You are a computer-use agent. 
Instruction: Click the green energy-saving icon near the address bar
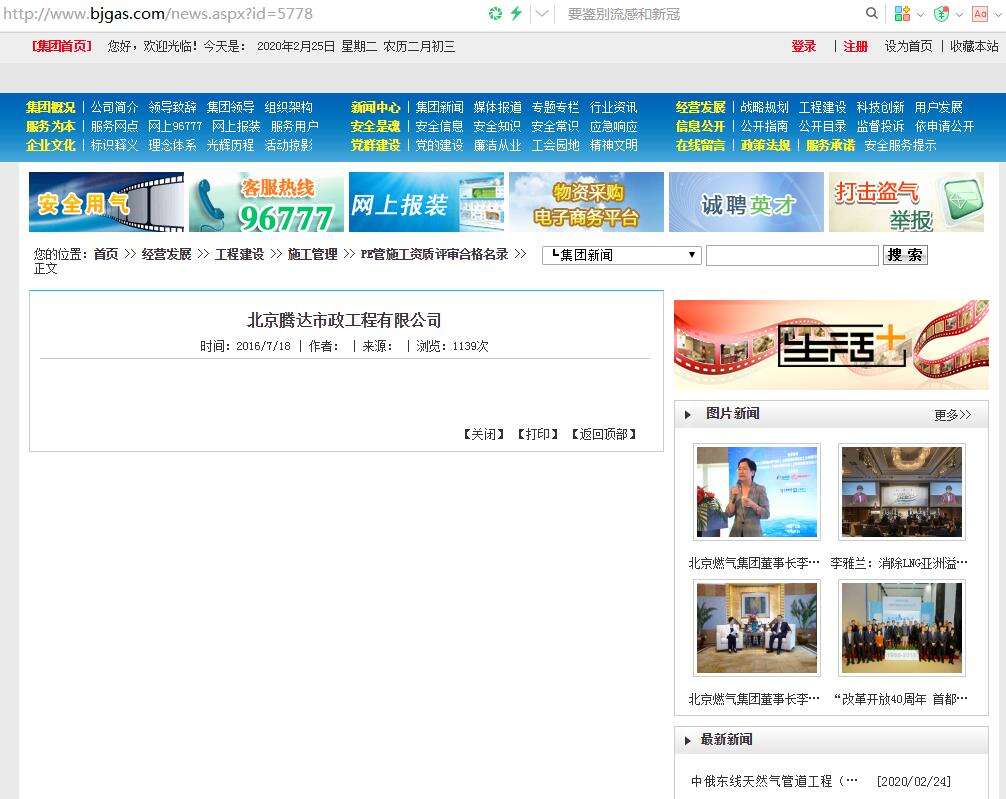tap(495, 14)
